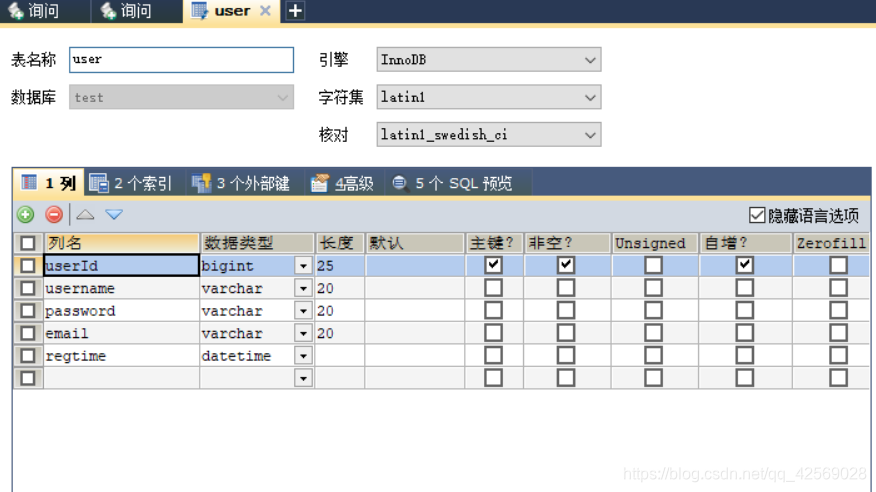Open the 字符集 latin1 dropdown
Viewport: 876px width, 492px height.
tap(489, 97)
